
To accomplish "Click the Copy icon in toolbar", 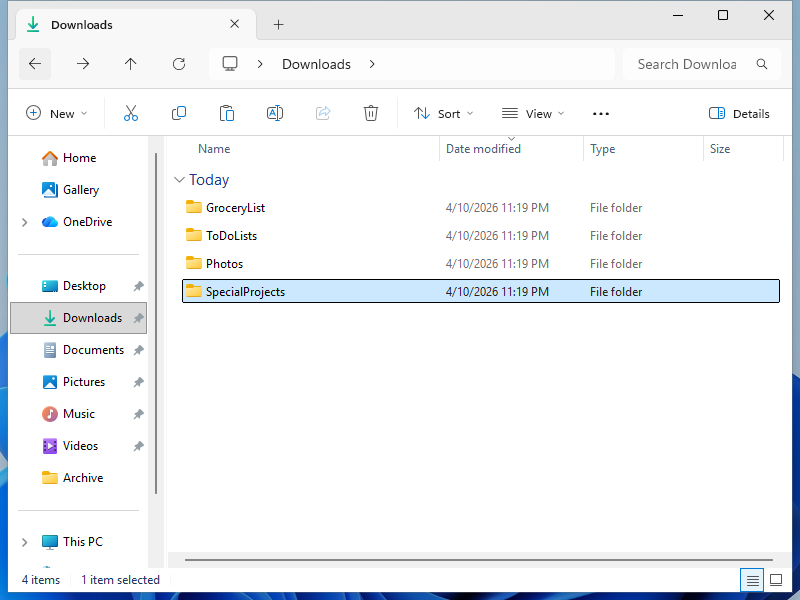I will pos(179,113).
